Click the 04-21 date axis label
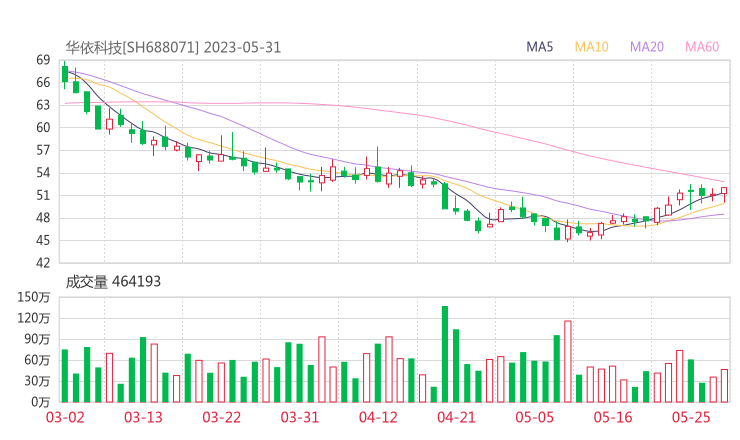 point(456,417)
